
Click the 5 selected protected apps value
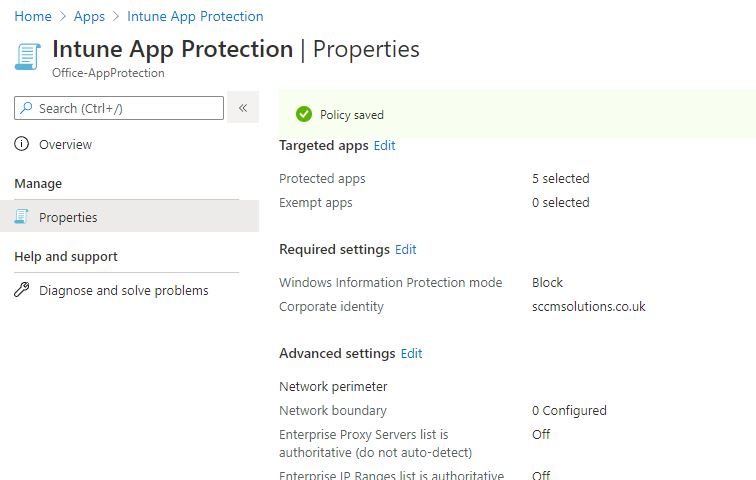tap(560, 178)
